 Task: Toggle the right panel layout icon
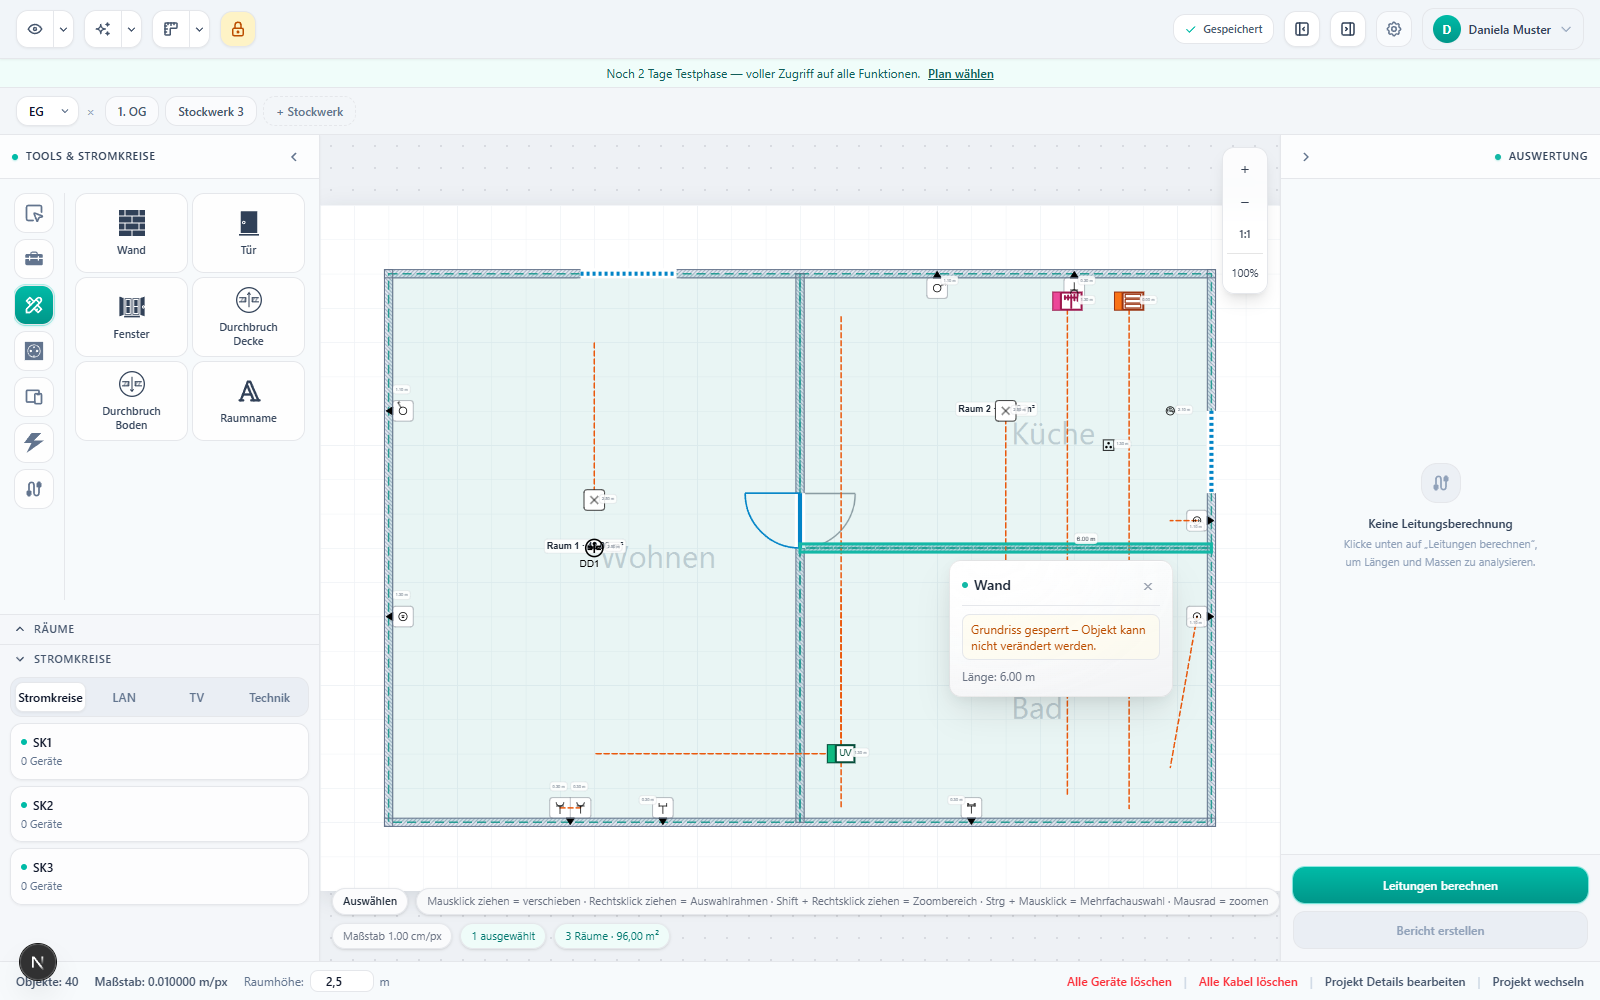click(1348, 29)
